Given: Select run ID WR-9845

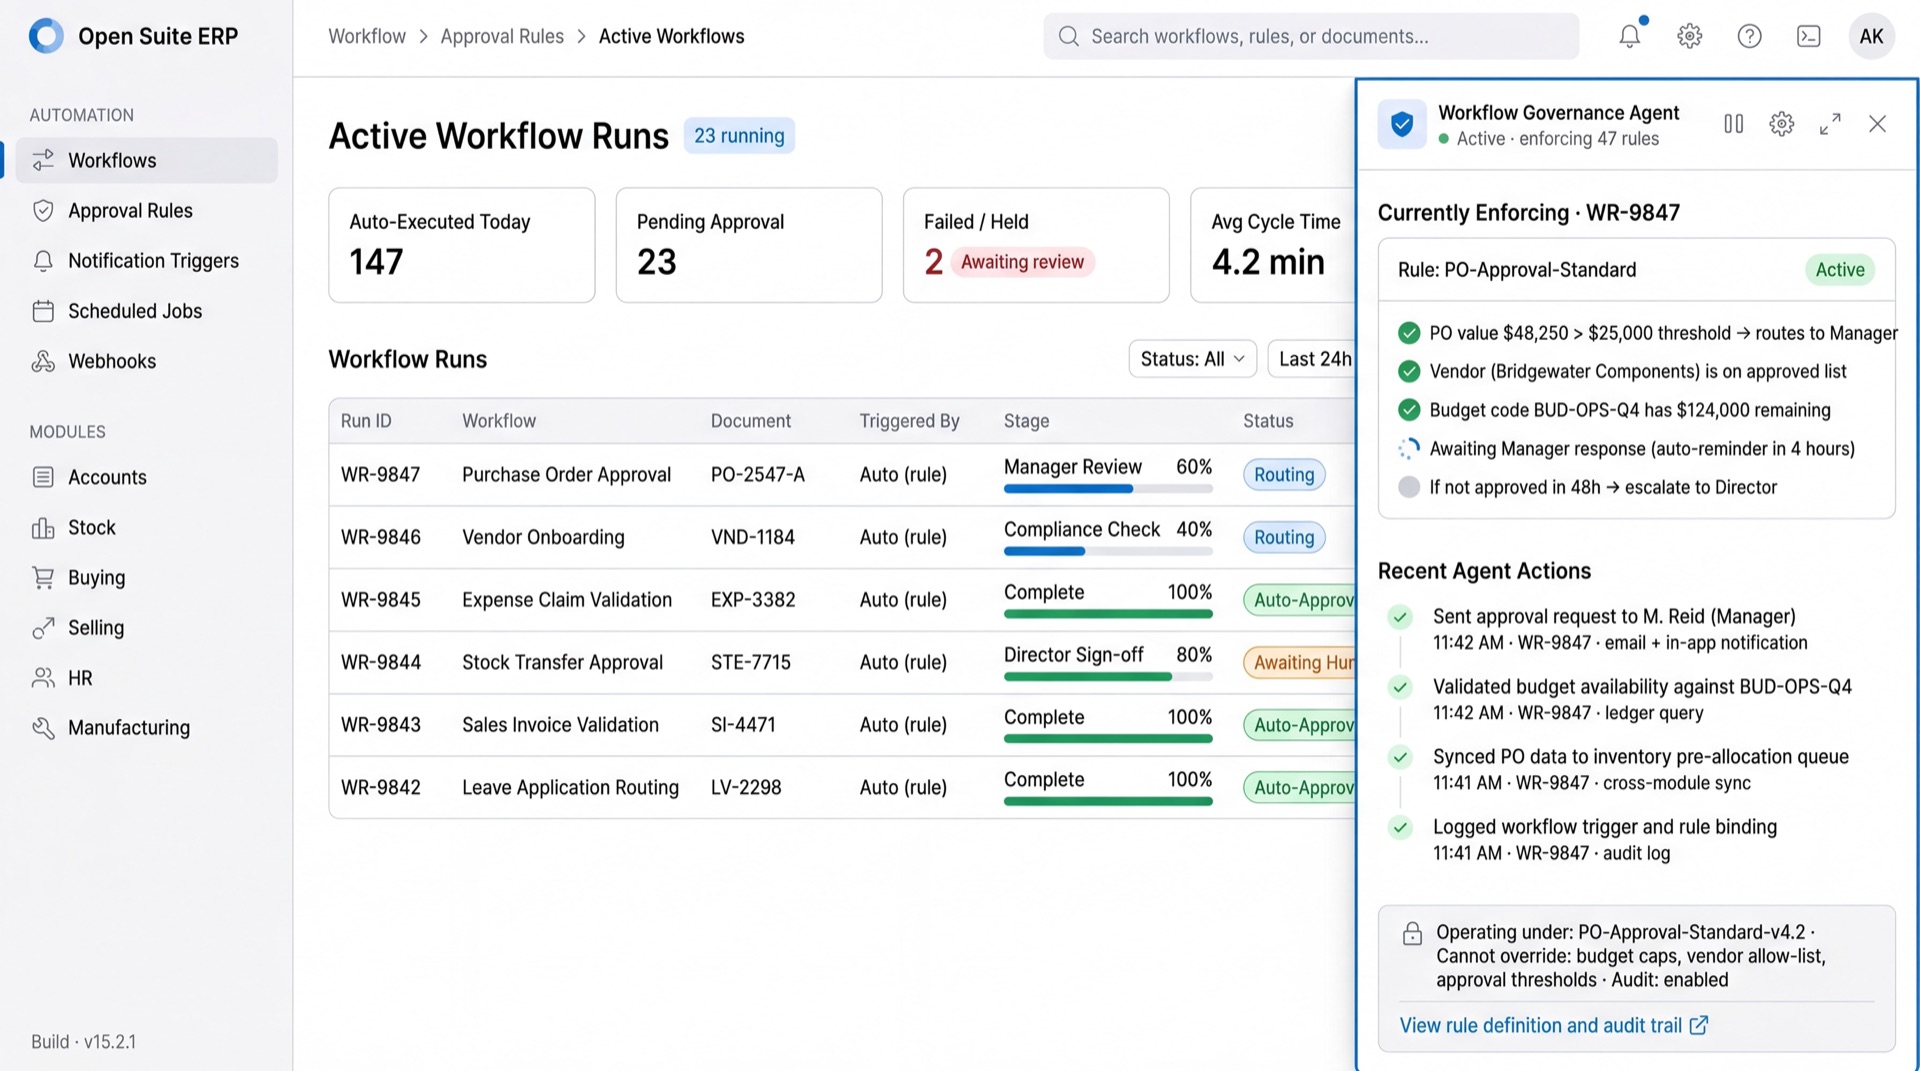Looking at the screenshot, I should [381, 600].
